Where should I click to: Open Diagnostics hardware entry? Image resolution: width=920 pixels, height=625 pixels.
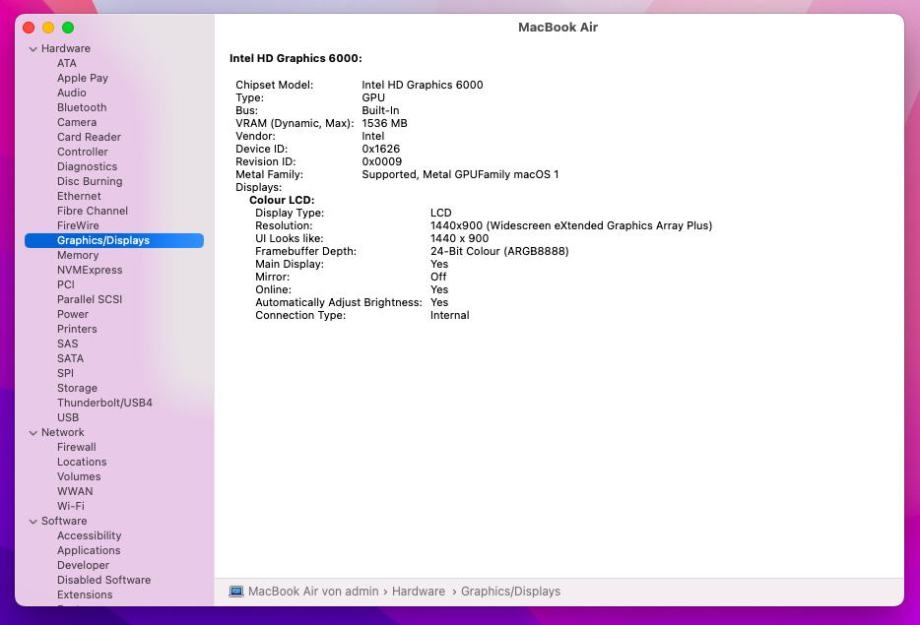pos(87,167)
